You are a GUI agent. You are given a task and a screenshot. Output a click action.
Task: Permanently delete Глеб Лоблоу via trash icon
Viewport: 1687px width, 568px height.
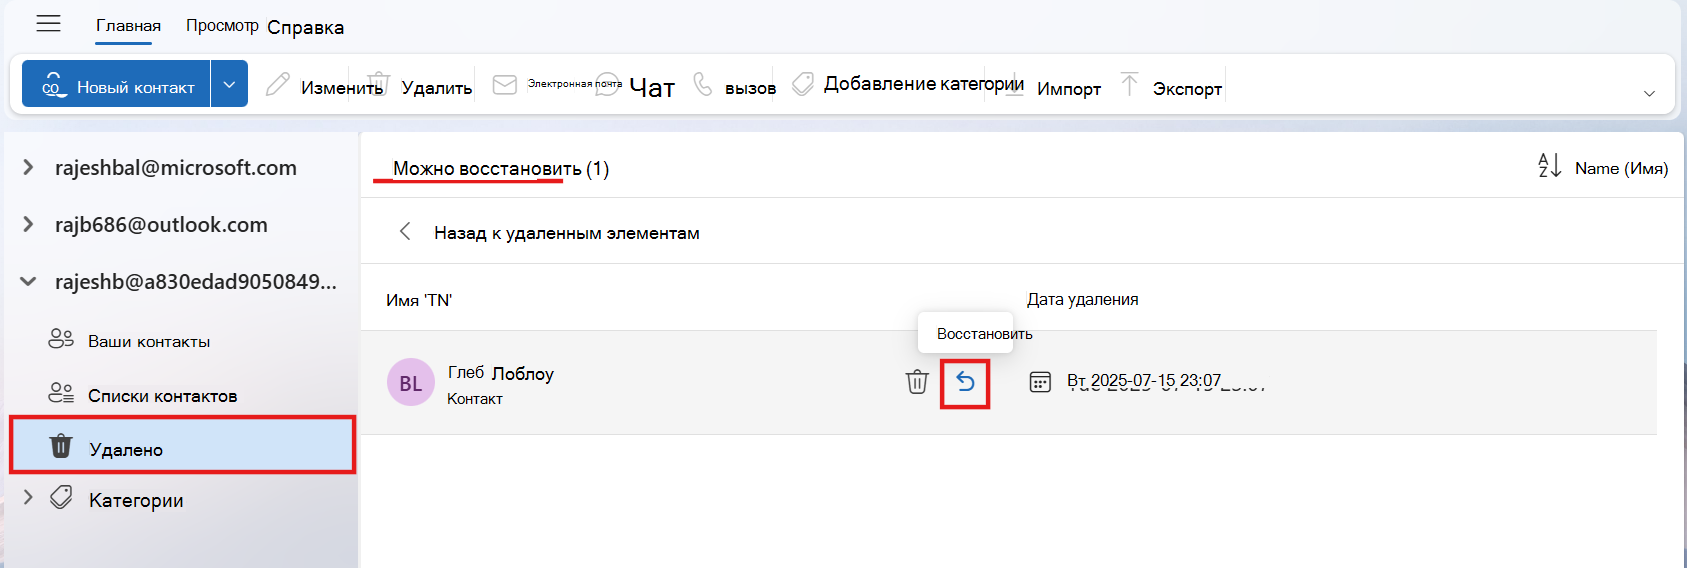917,382
